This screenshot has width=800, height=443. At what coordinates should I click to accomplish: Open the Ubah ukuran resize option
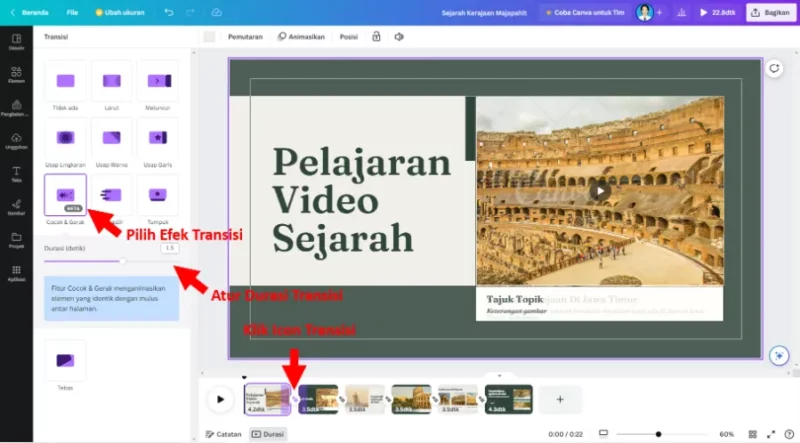tap(120, 12)
